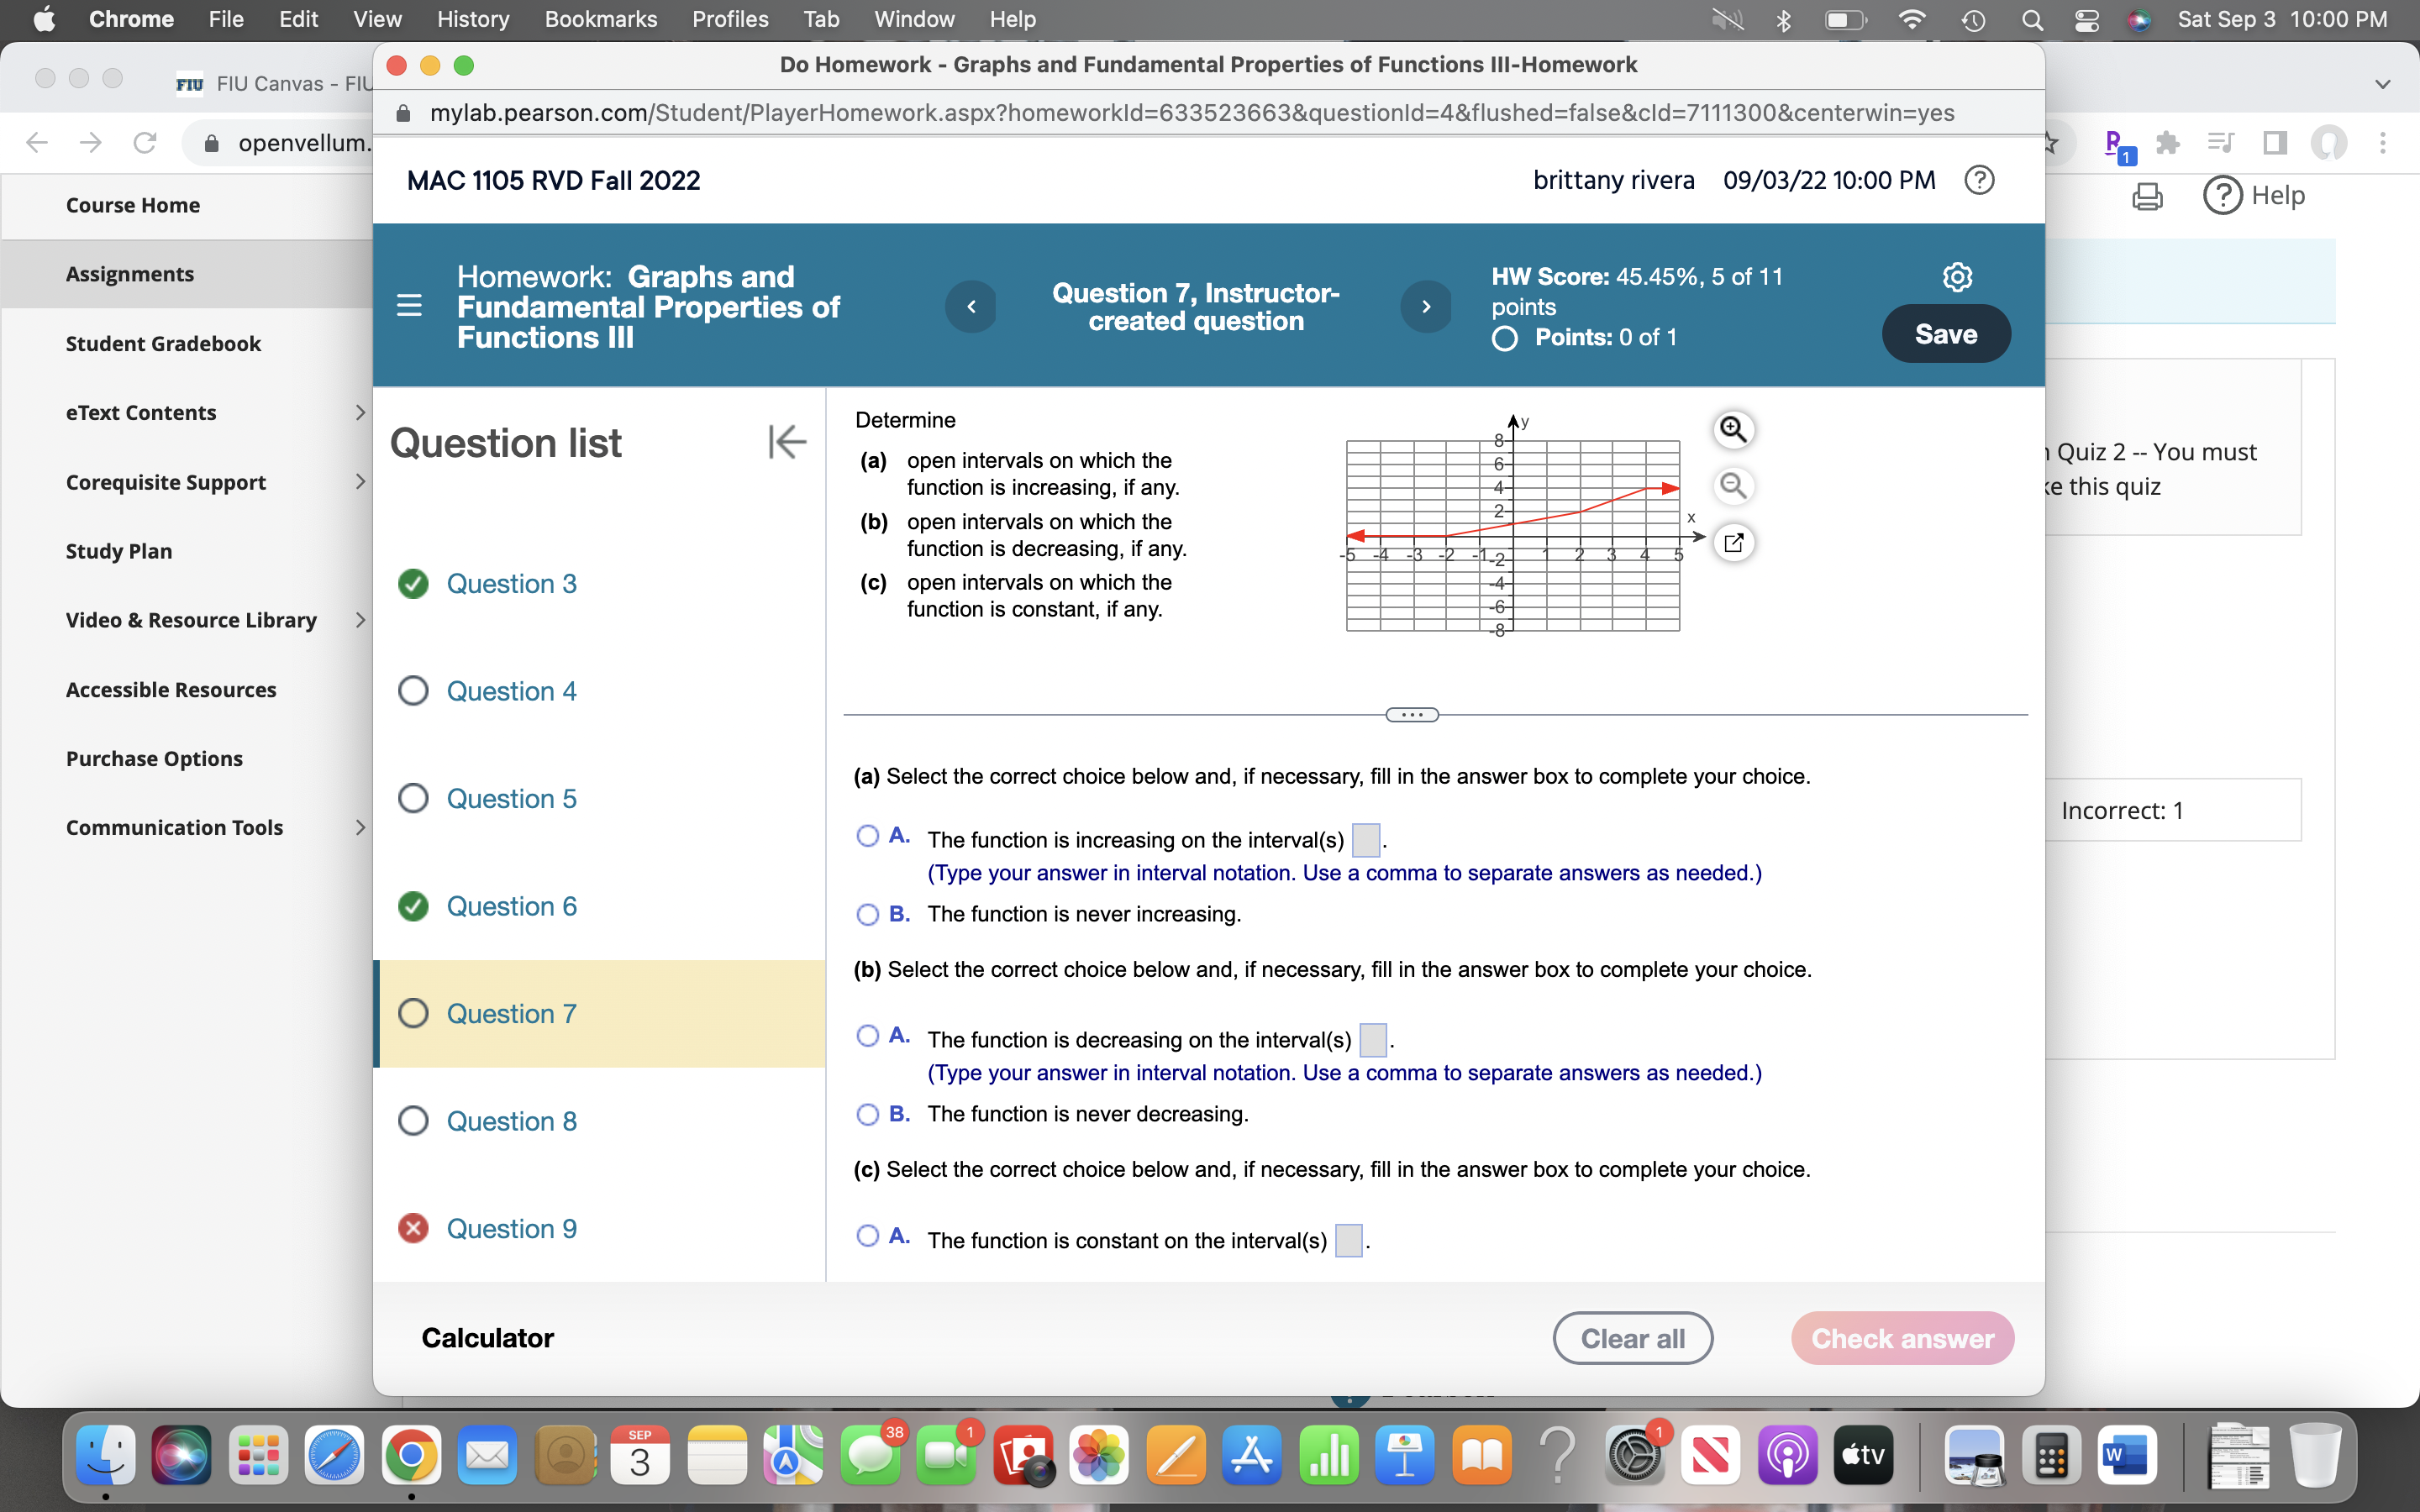Click the Clear all button
2420x1512 pixels.
click(1632, 1338)
